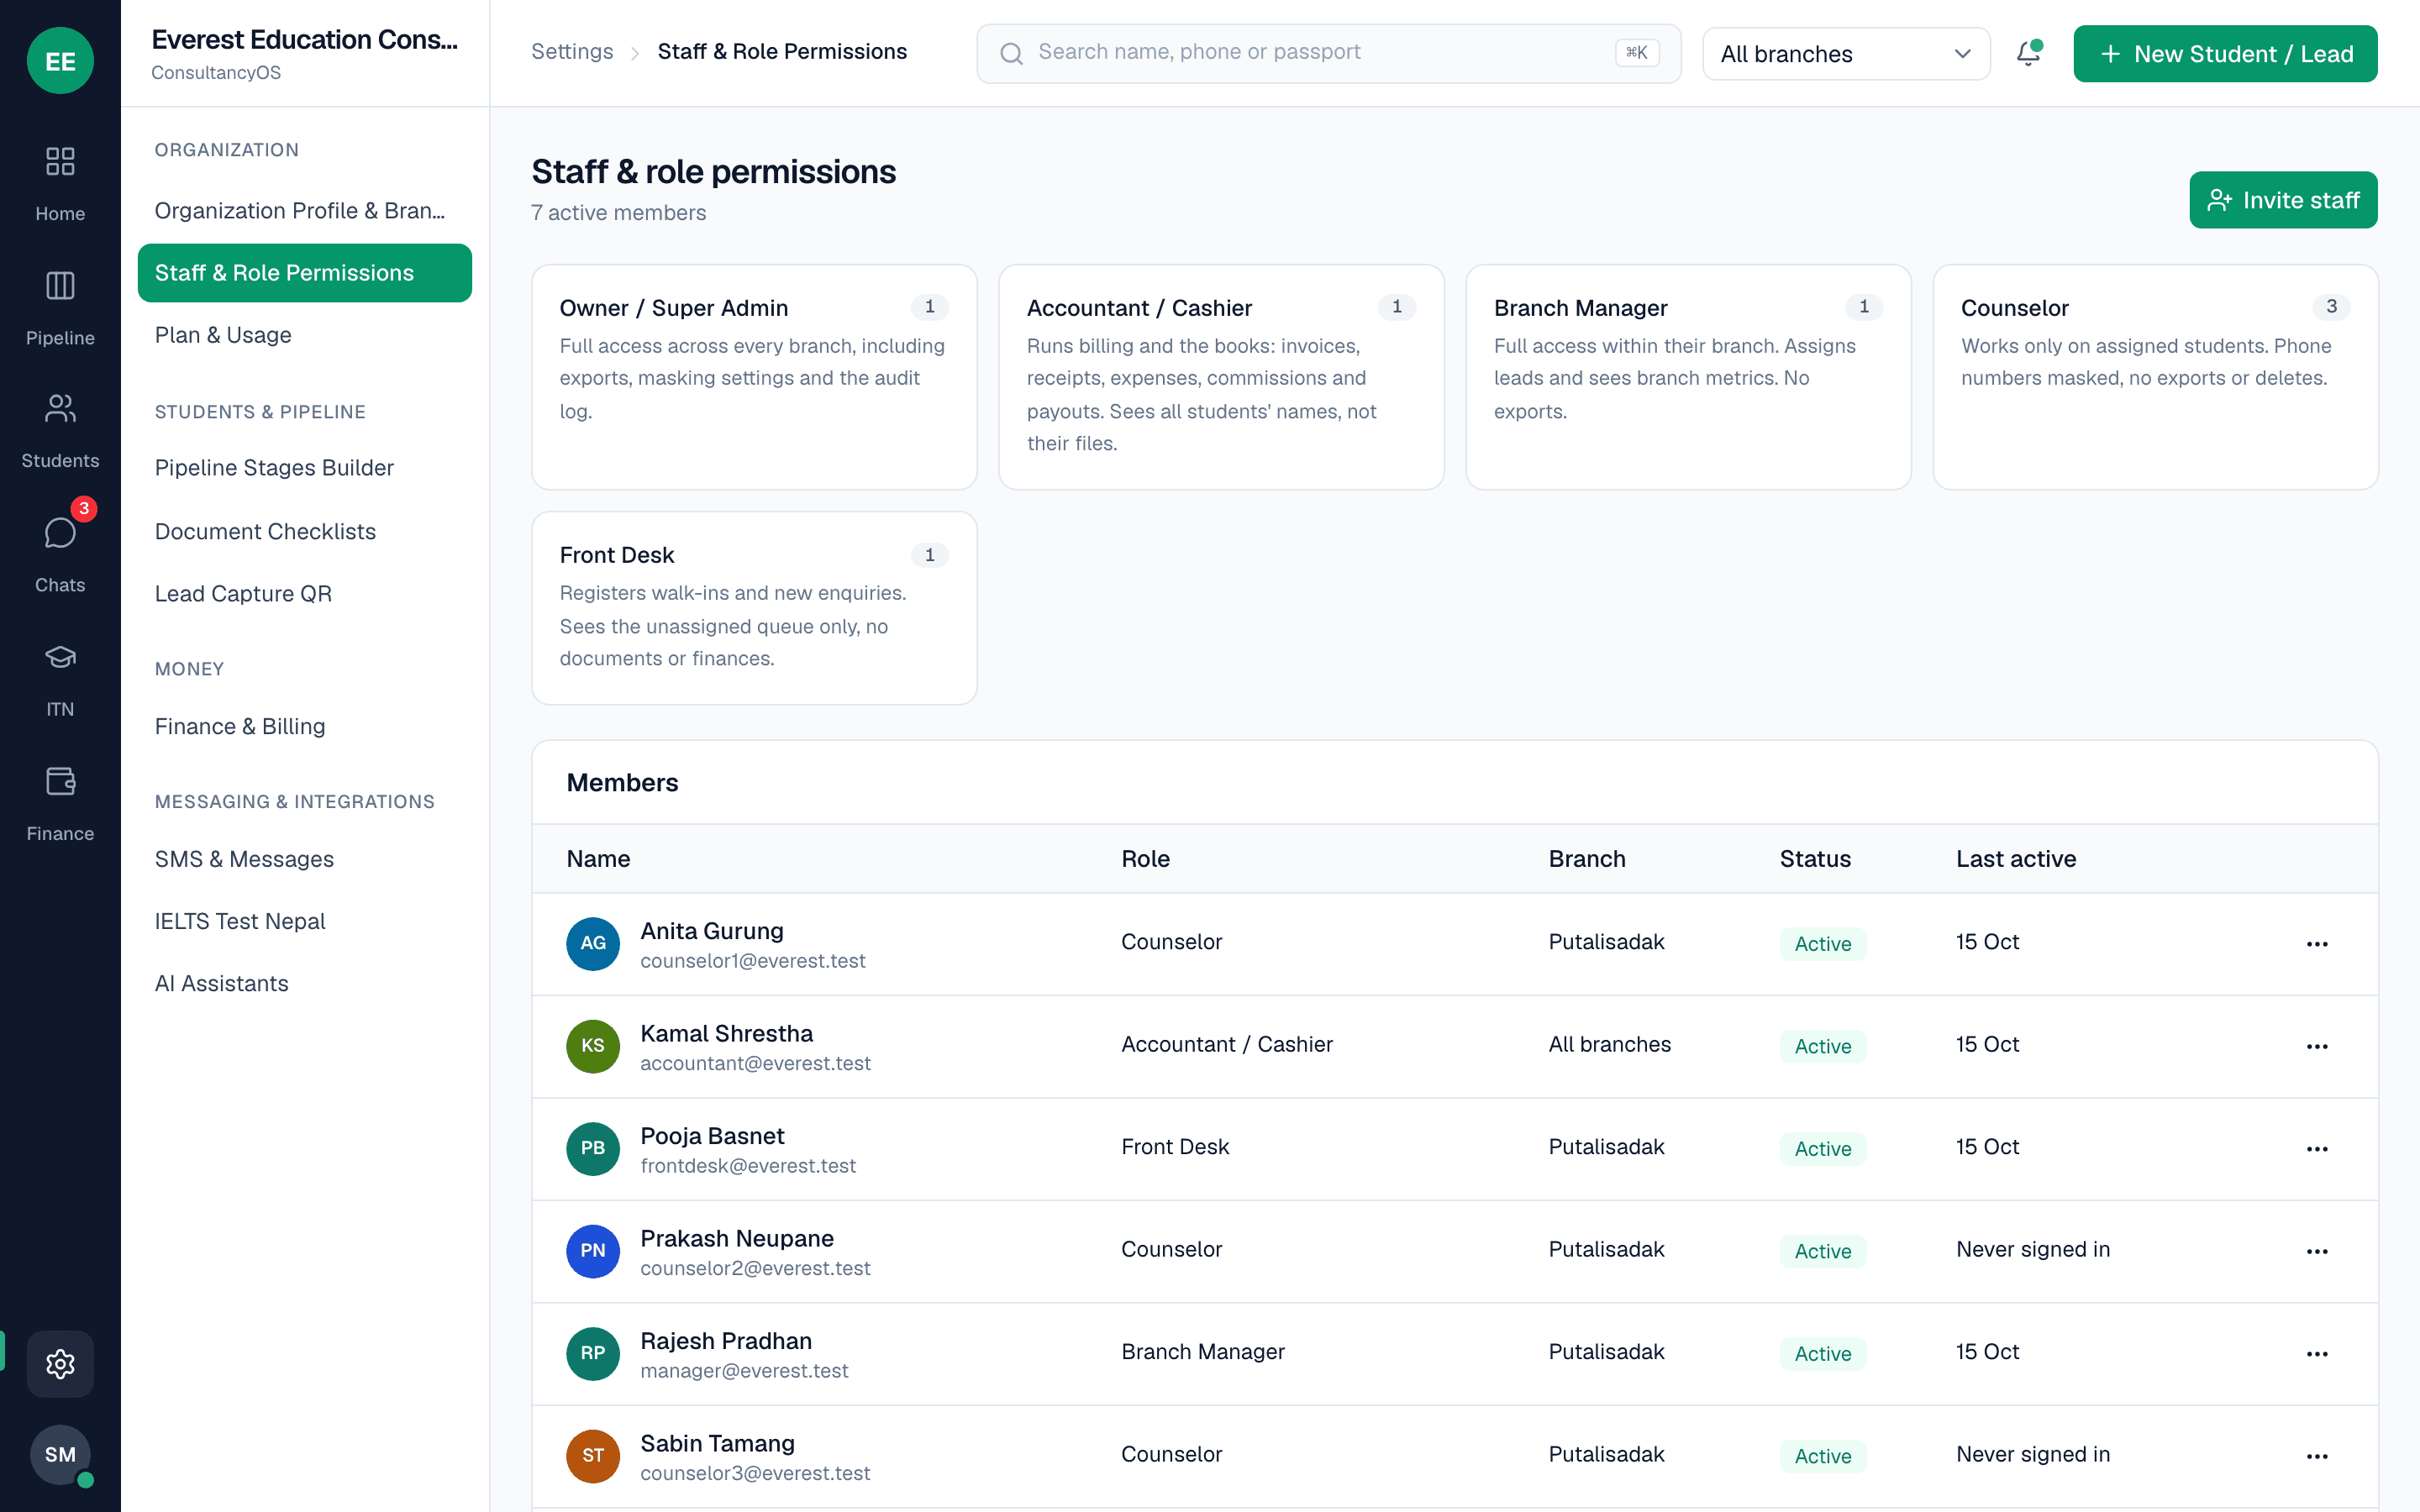Click accountant@everest.test email
The image size is (2420, 1512).
[755, 1063]
